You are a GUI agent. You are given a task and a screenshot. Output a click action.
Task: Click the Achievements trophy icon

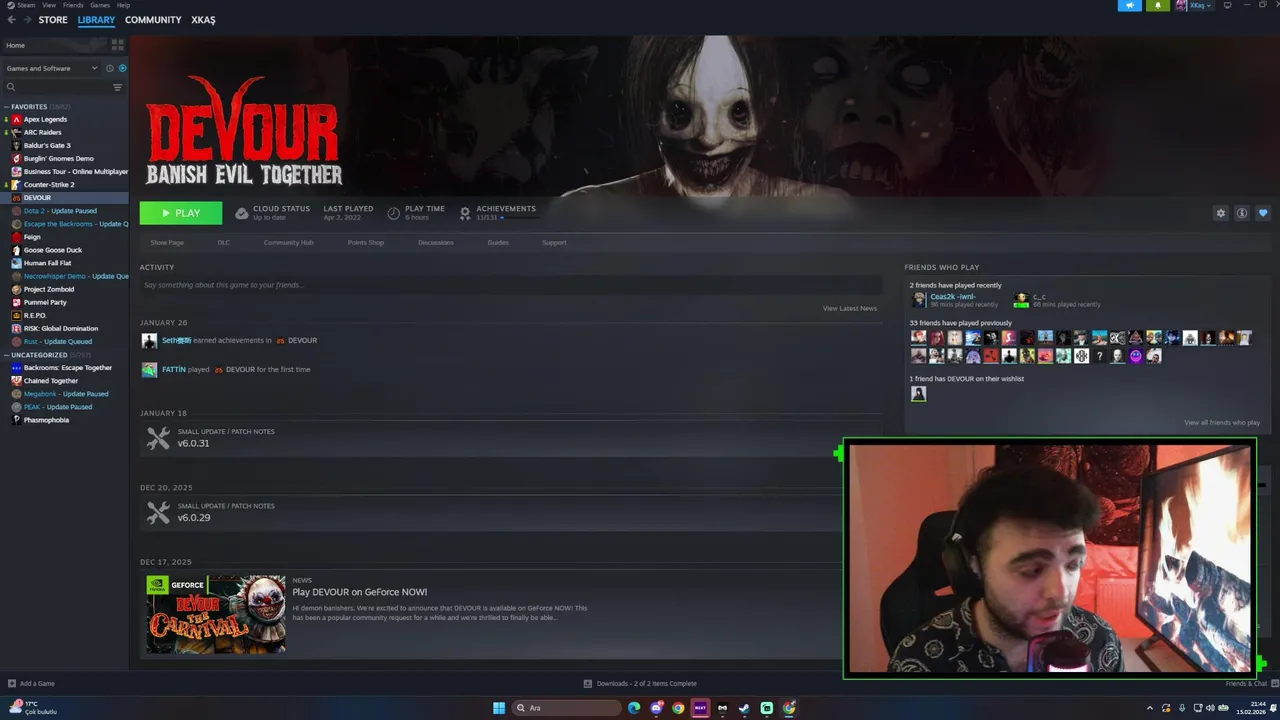[x=465, y=213]
